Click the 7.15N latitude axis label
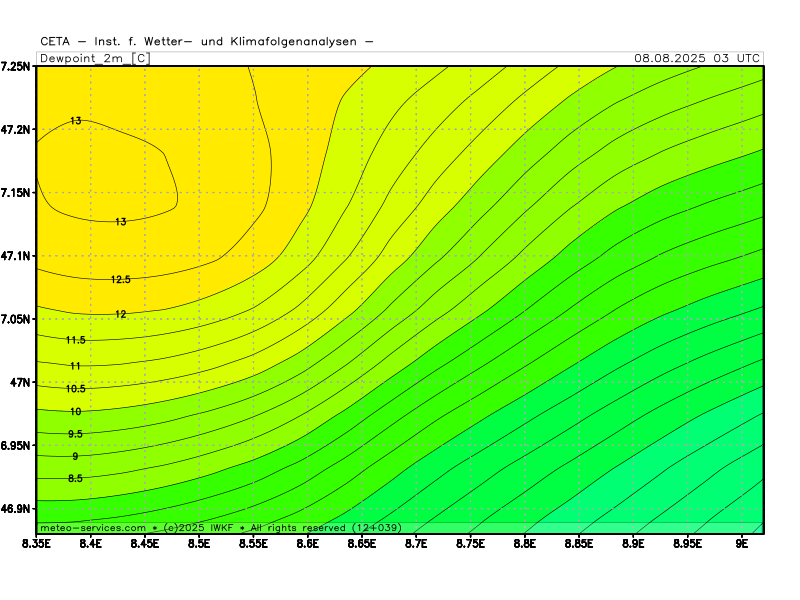Image resolution: width=800 pixels, height=600 pixels. [x=16, y=193]
